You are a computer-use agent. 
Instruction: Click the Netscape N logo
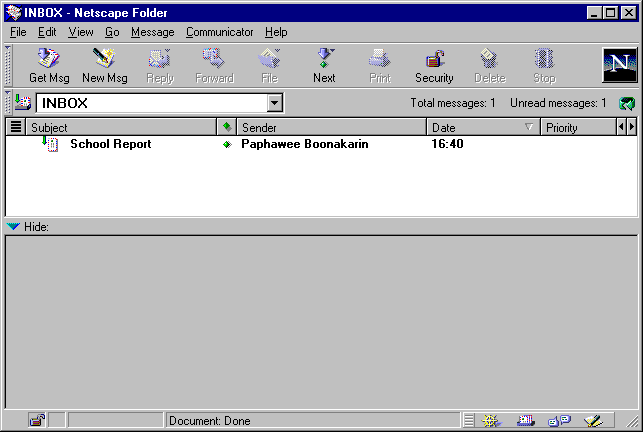click(619, 65)
